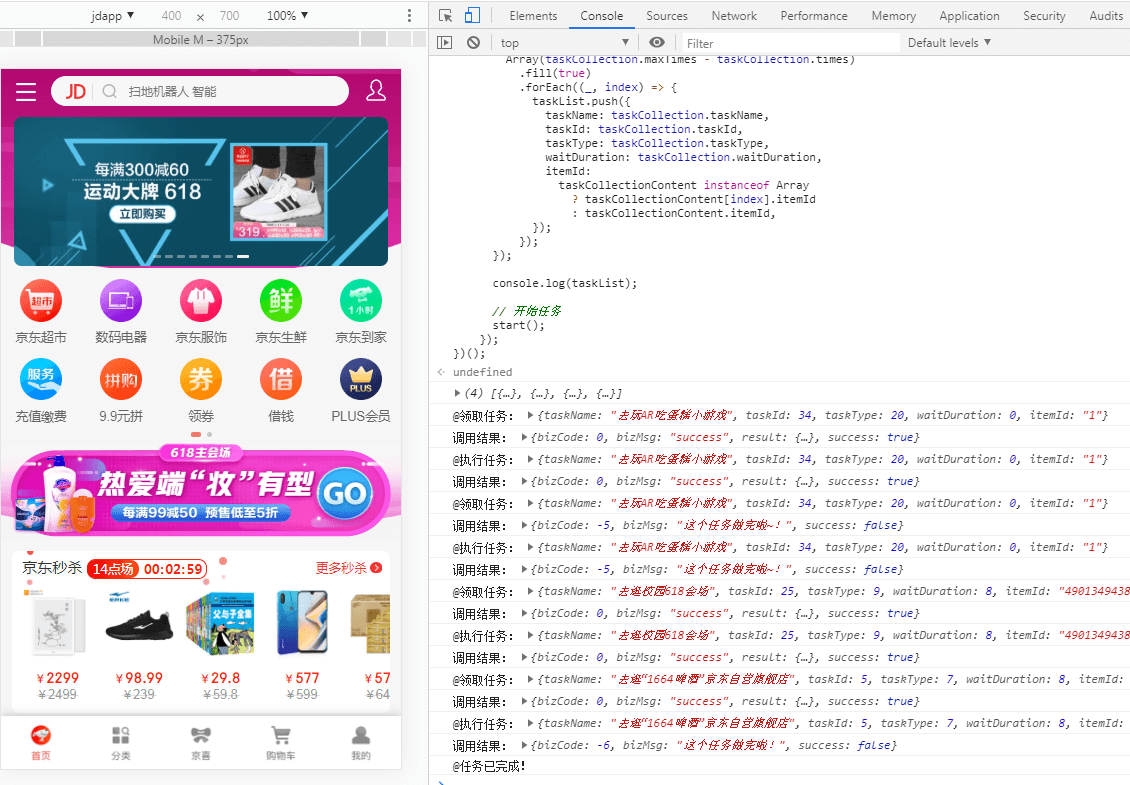Open the jdapp device dropdown
This screenshot has height=785, width=1130.
[112, 15]
